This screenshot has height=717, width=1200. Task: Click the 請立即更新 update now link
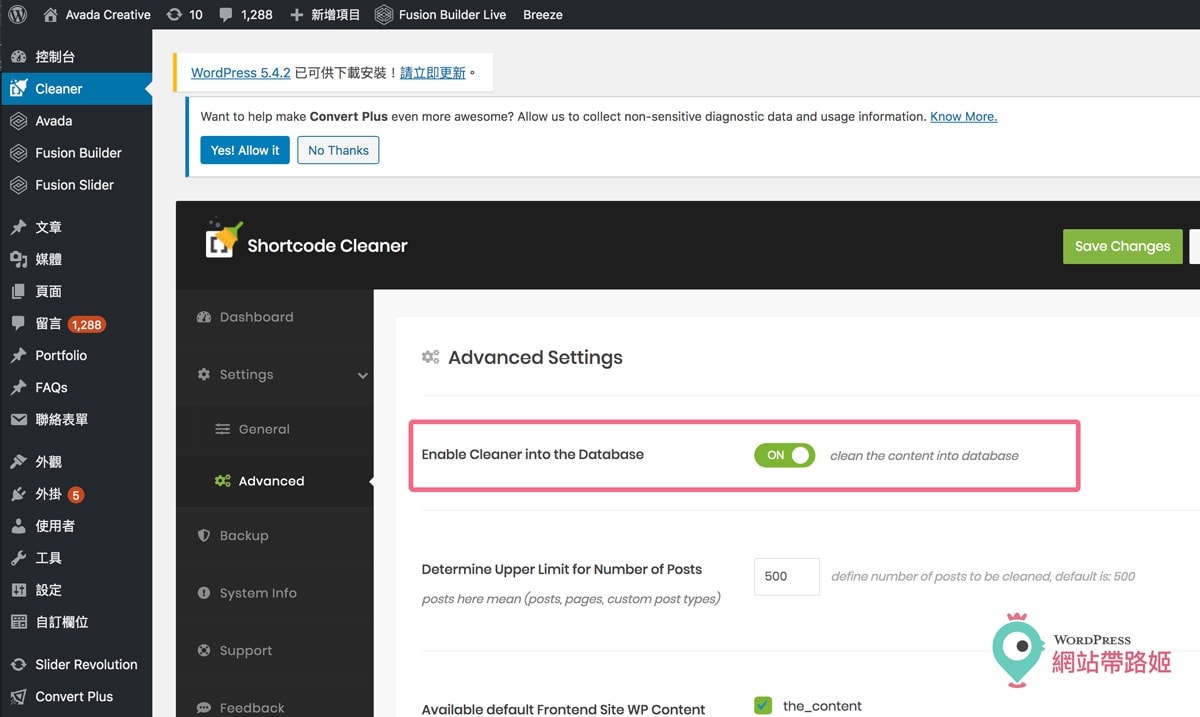click(x=433, y=73)
